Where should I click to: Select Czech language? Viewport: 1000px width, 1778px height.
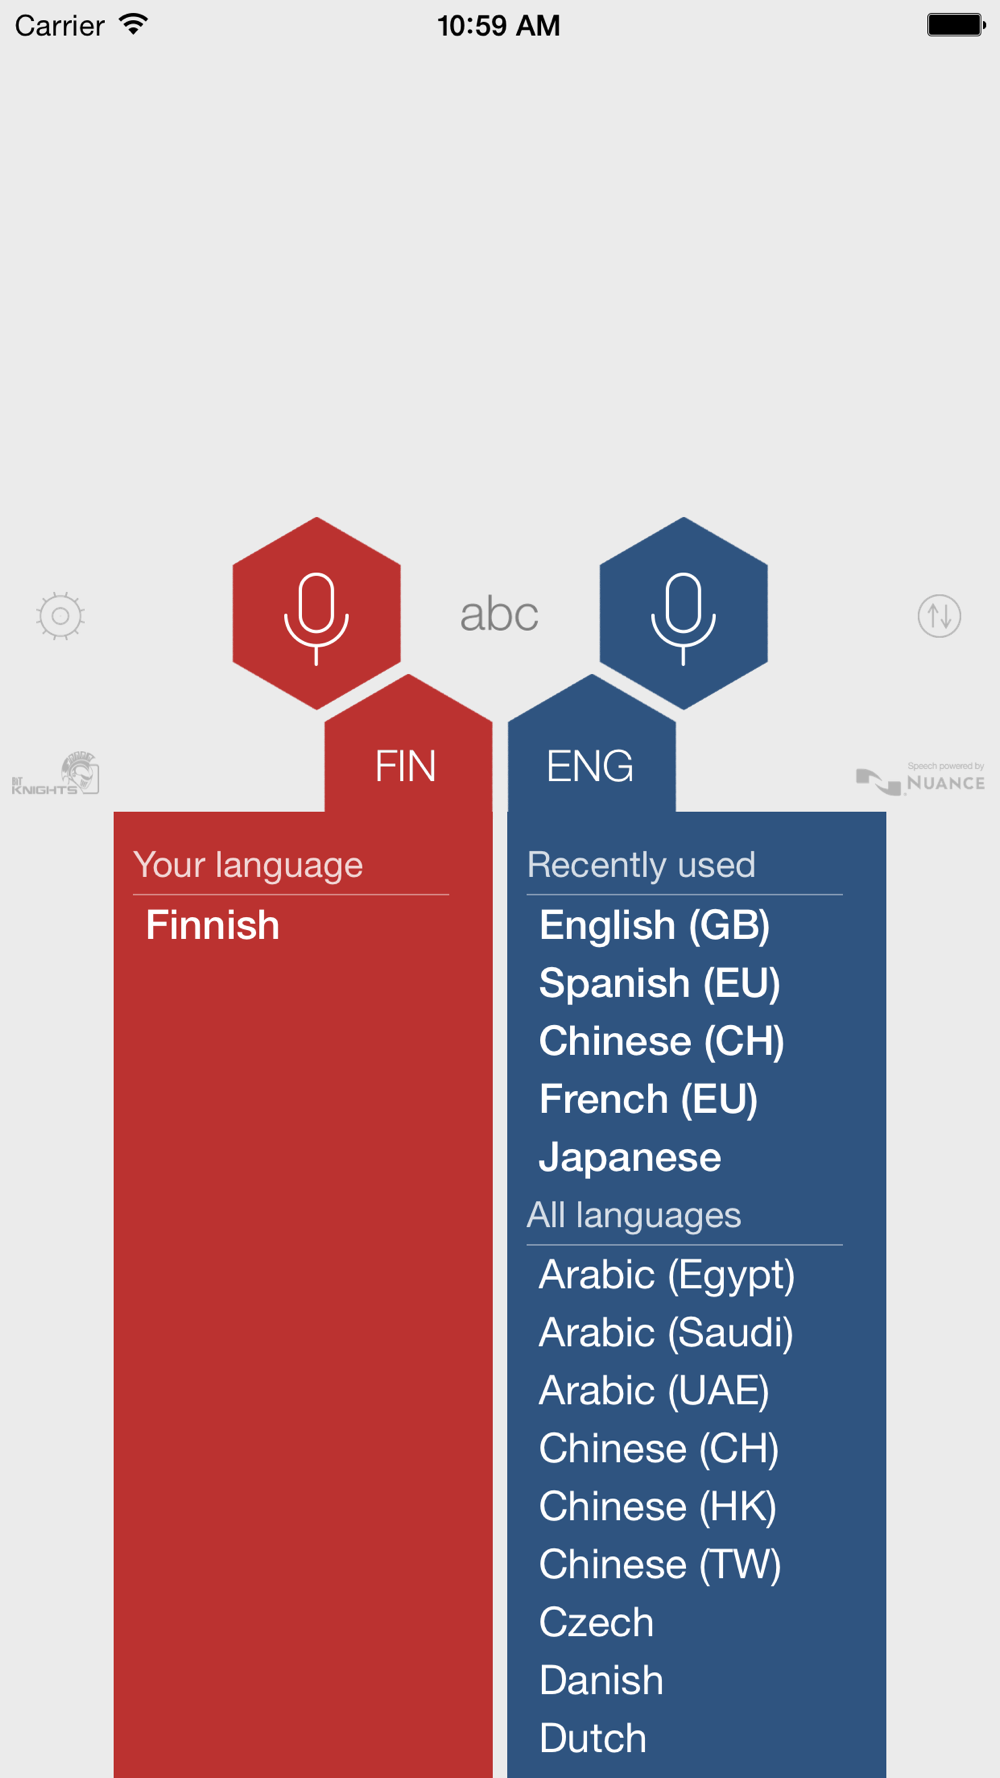pyautogui.click(x=596, y=1623)
